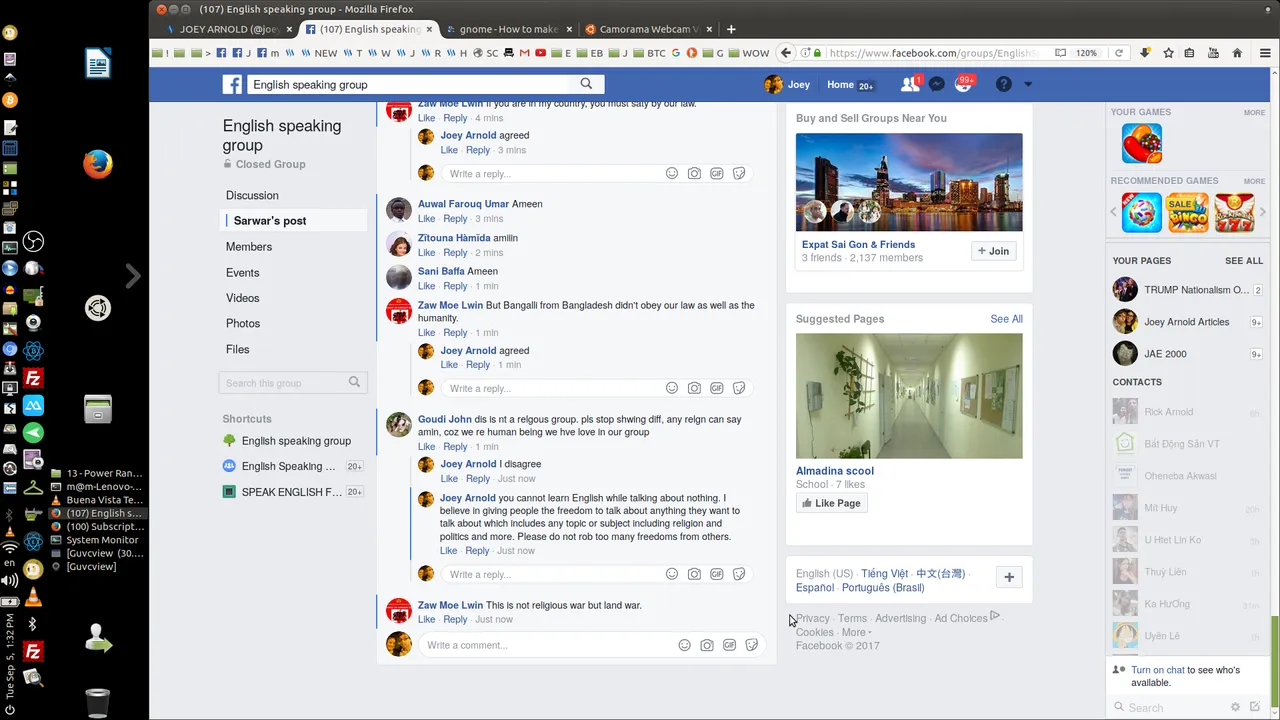The width and height of the screenshot is (1280, 720).
Task: Click new message compose icon in chat bar
Action: coord(1255,707)
